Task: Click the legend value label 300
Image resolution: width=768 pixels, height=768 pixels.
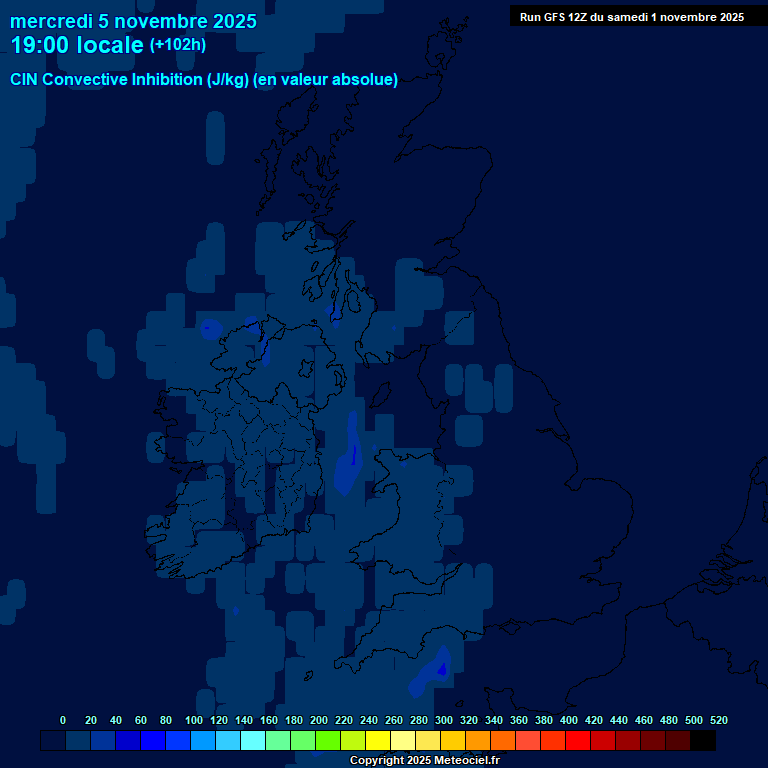Action: [444, 720]
